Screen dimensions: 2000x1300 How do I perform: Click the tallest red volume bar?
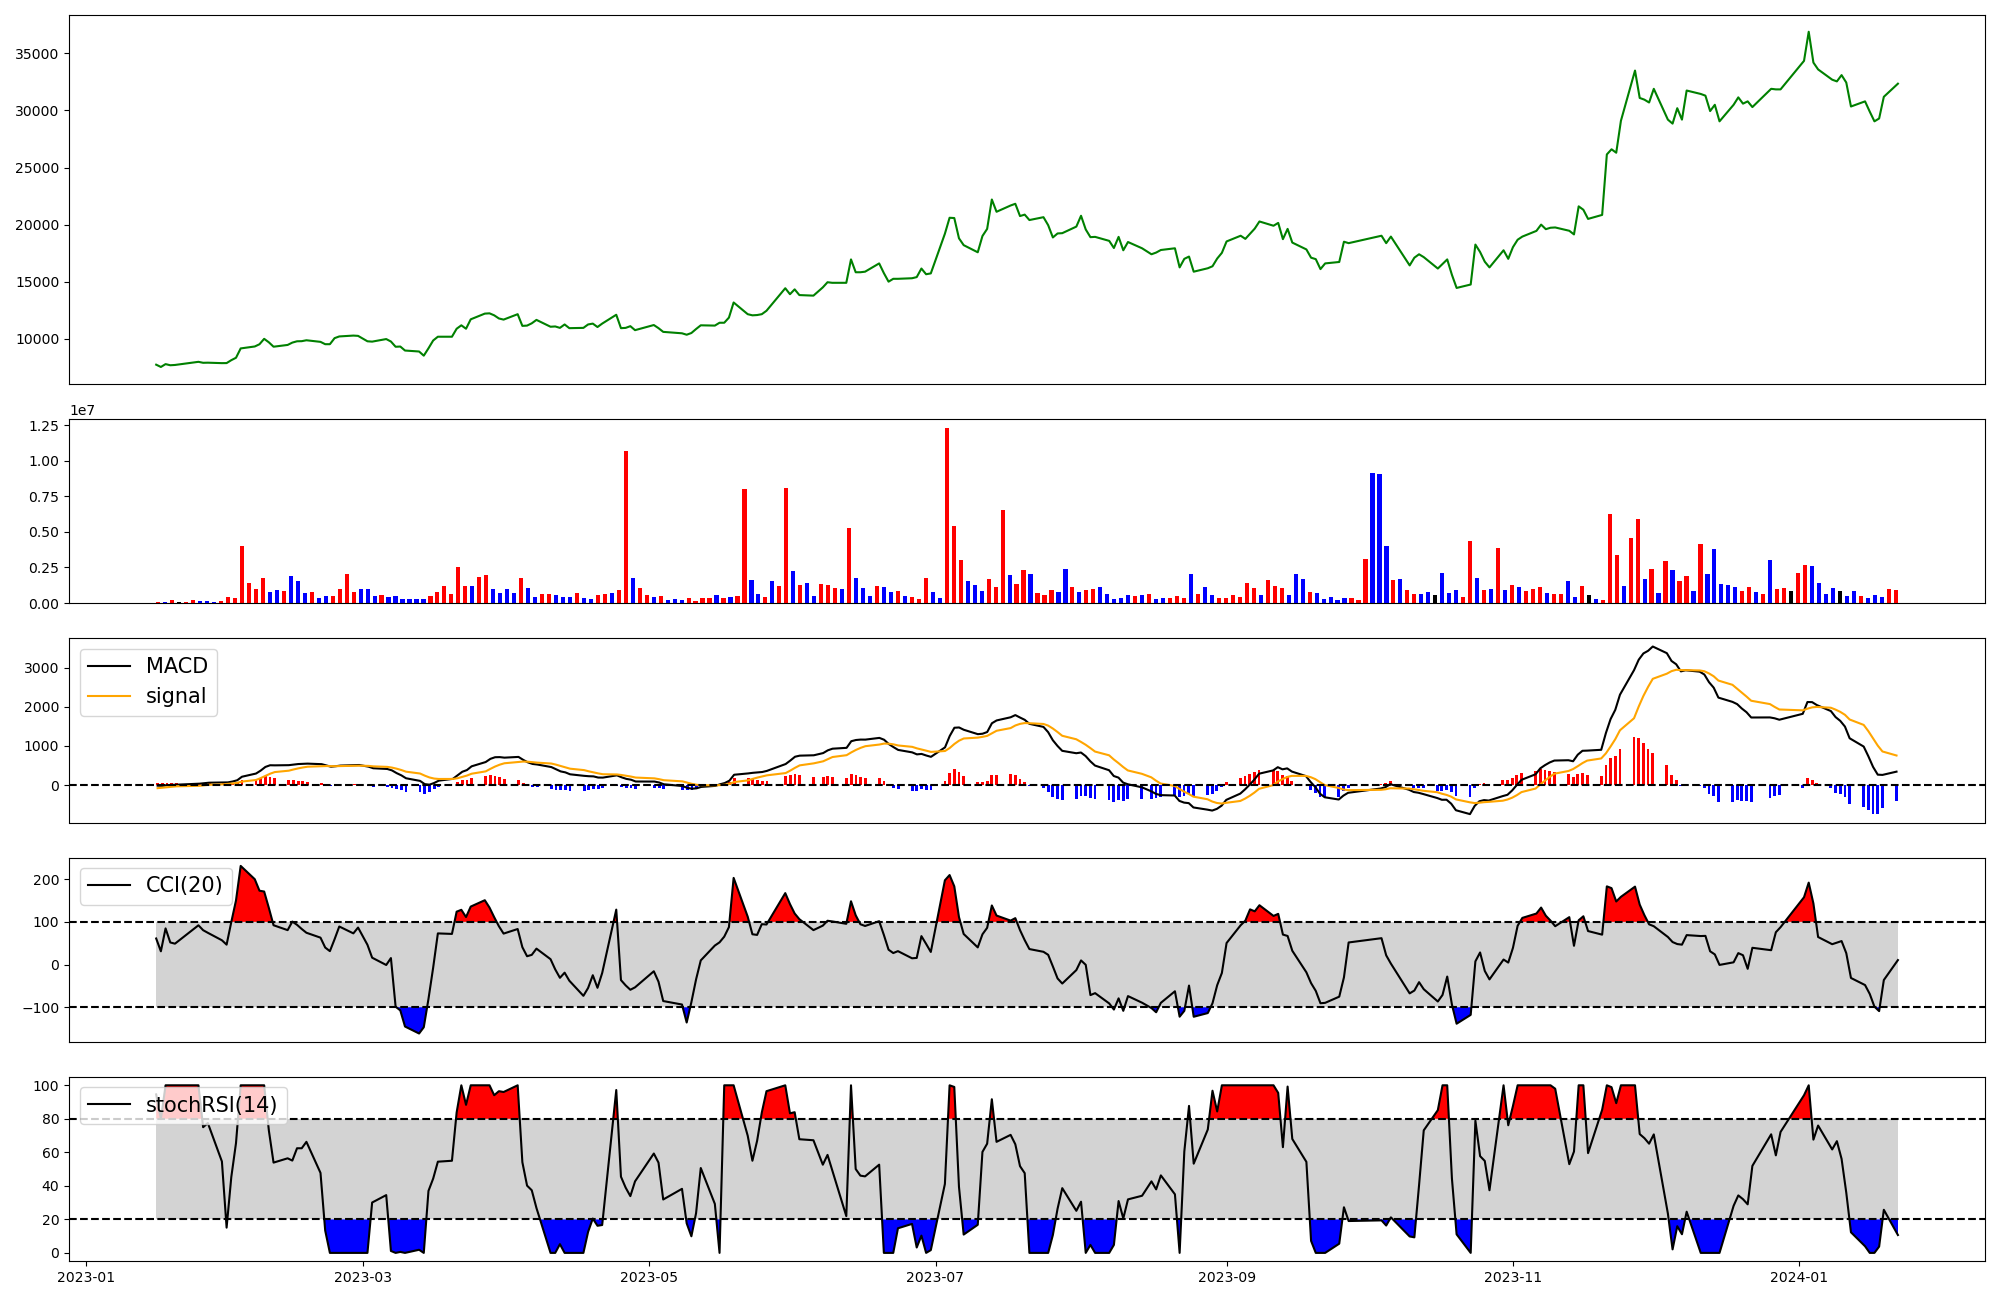[947, 515]
